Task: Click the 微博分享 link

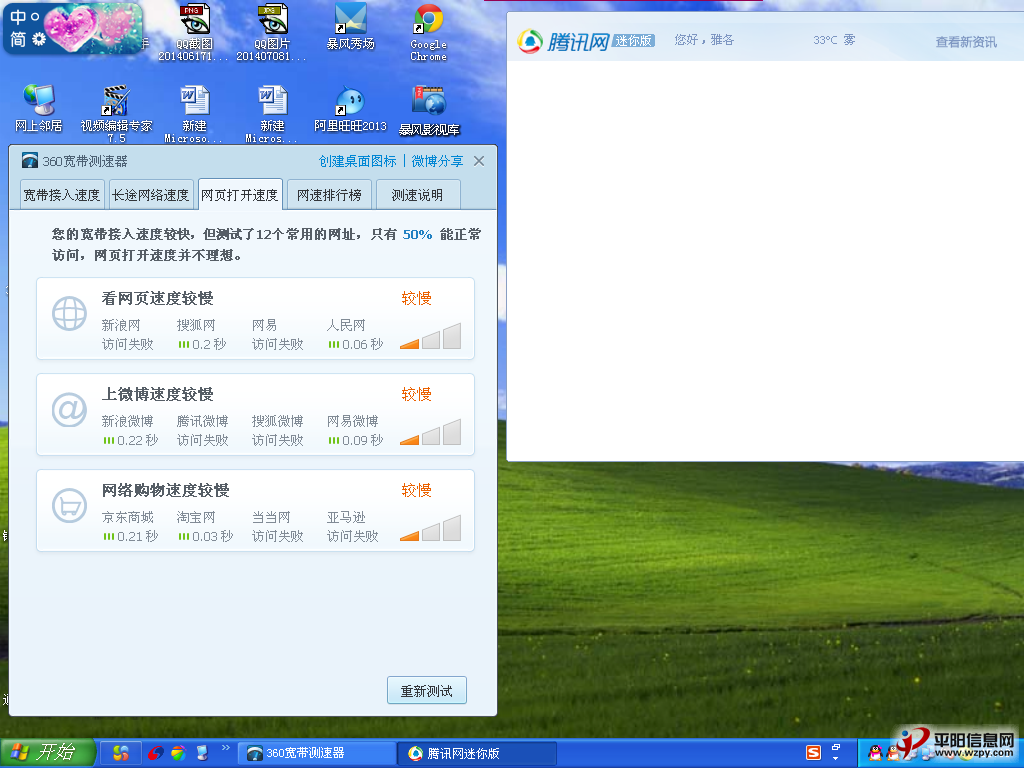Action: (437, 161)
